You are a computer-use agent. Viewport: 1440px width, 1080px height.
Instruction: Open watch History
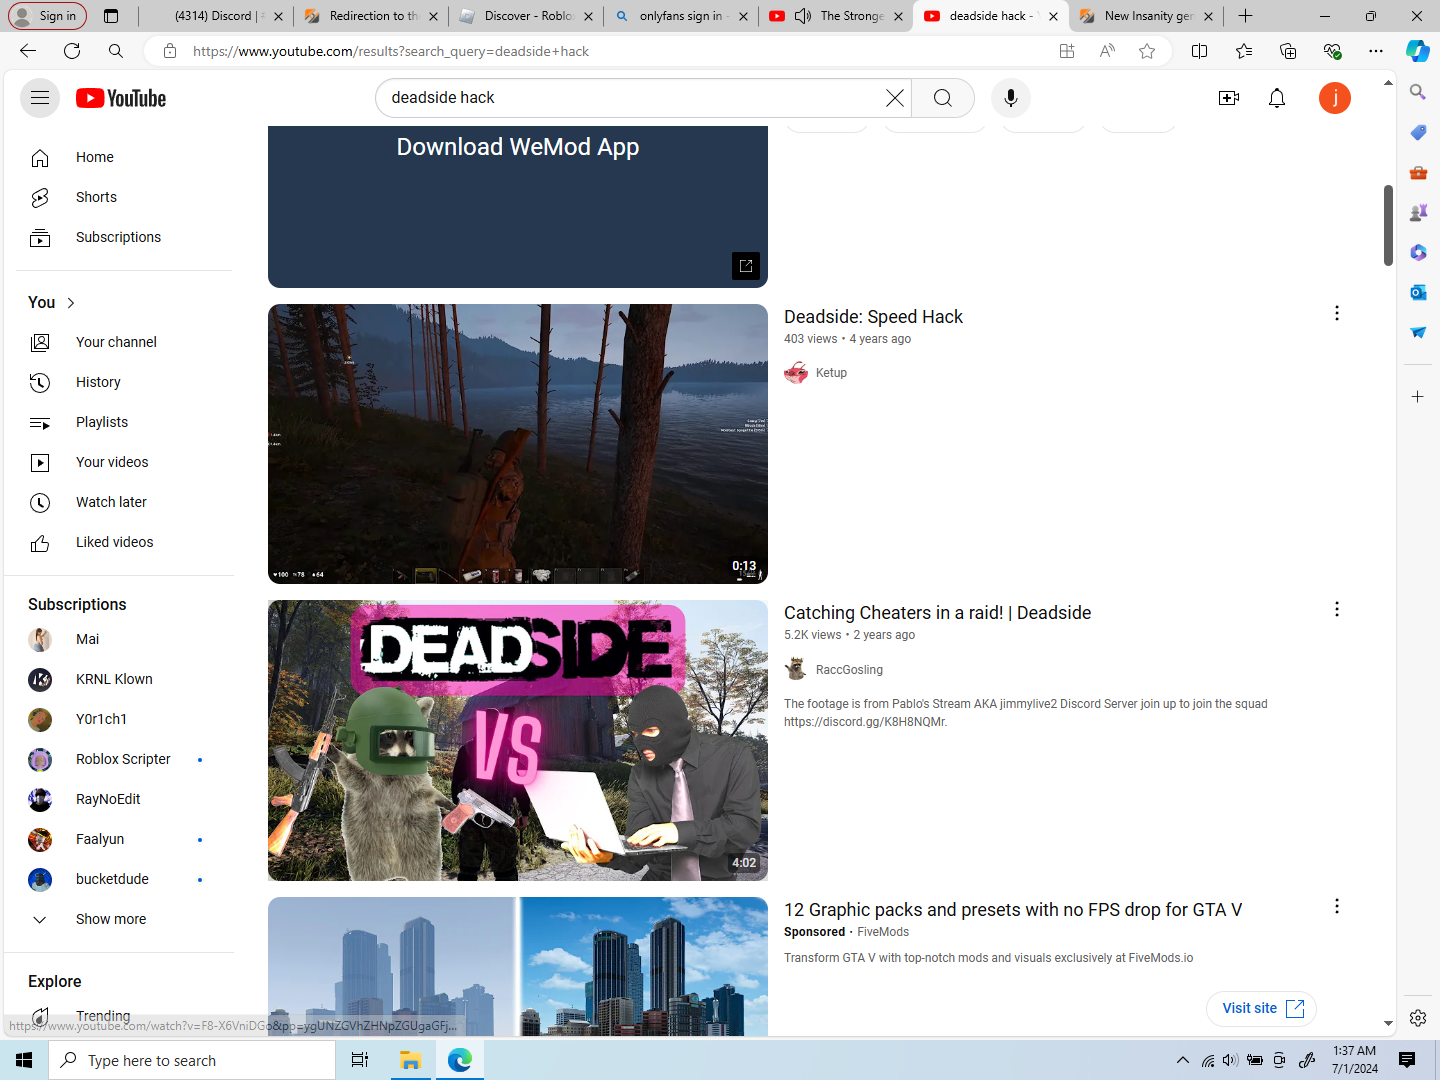tap(124, 382)
